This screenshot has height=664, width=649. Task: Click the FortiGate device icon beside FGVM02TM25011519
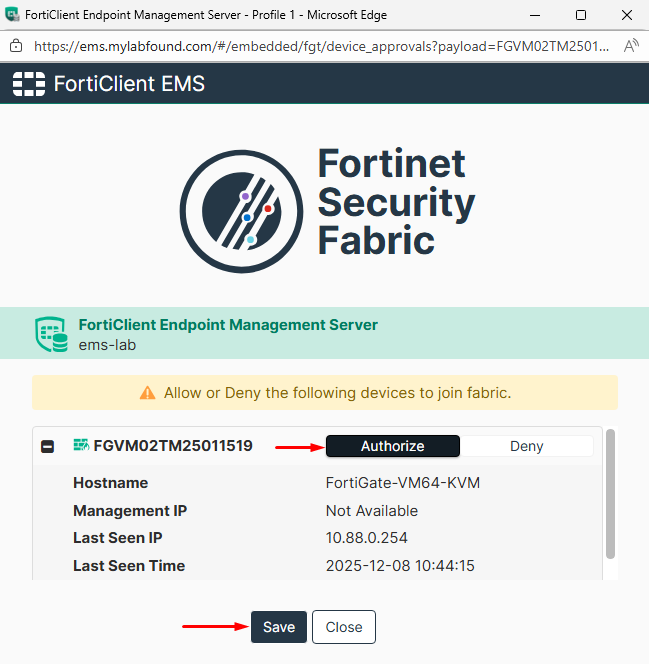coord(81,445)
